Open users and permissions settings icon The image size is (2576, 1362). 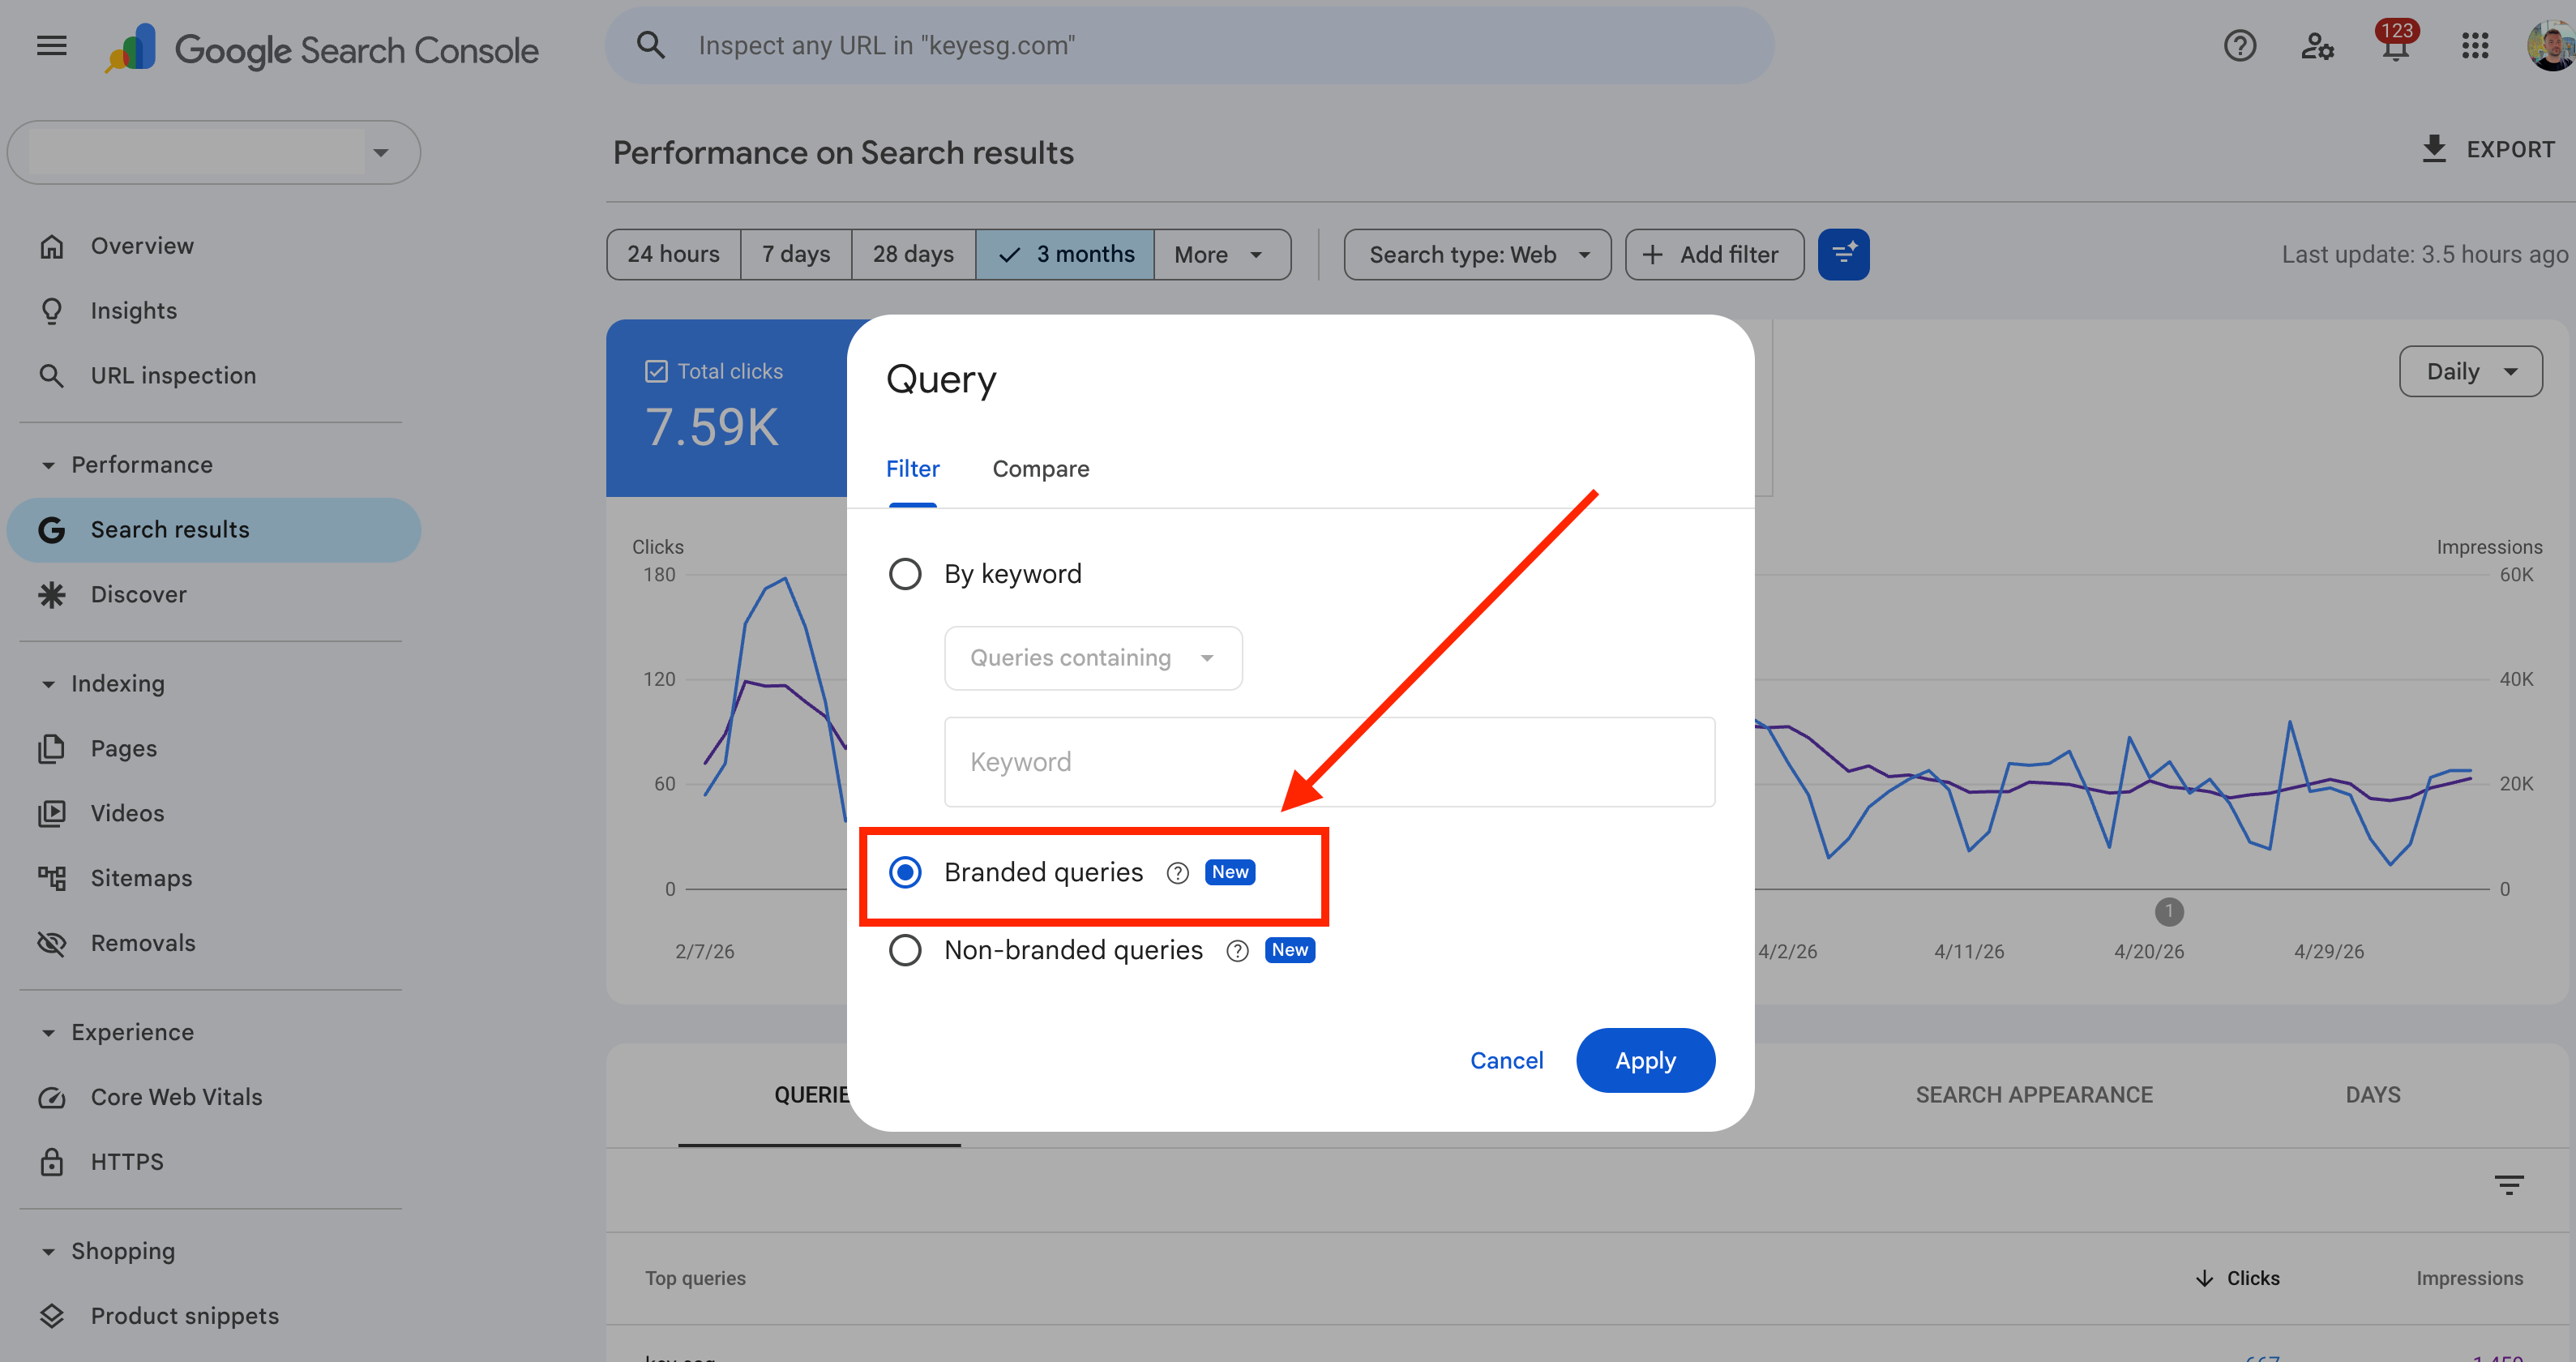pyautogui.click(x=2316, y=46)
